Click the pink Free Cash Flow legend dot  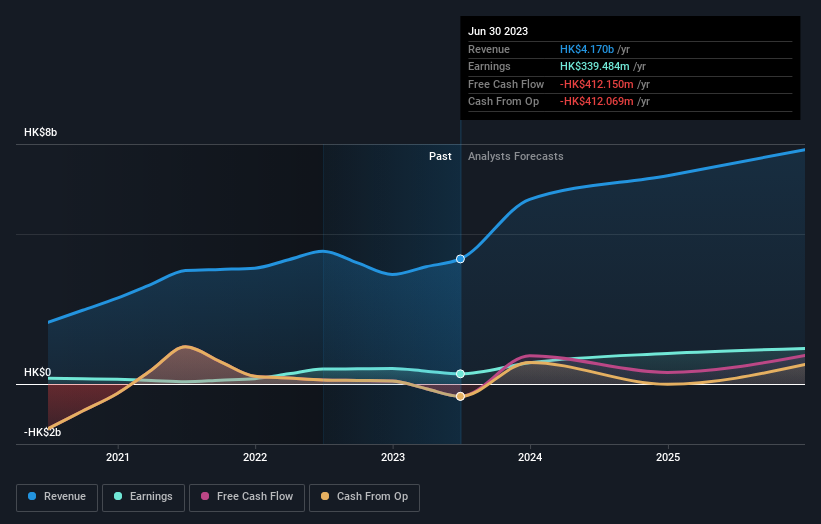click(205, 496)
